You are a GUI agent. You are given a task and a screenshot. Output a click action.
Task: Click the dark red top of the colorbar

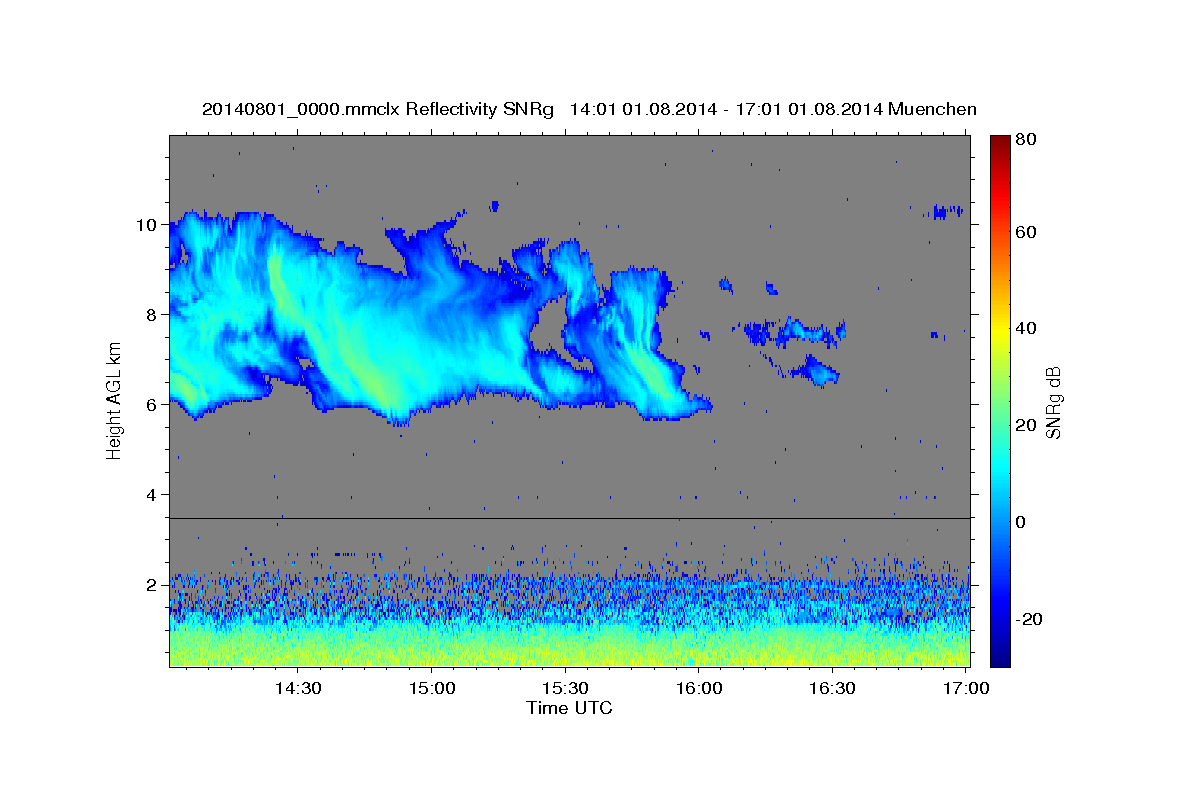coord(999,143)
